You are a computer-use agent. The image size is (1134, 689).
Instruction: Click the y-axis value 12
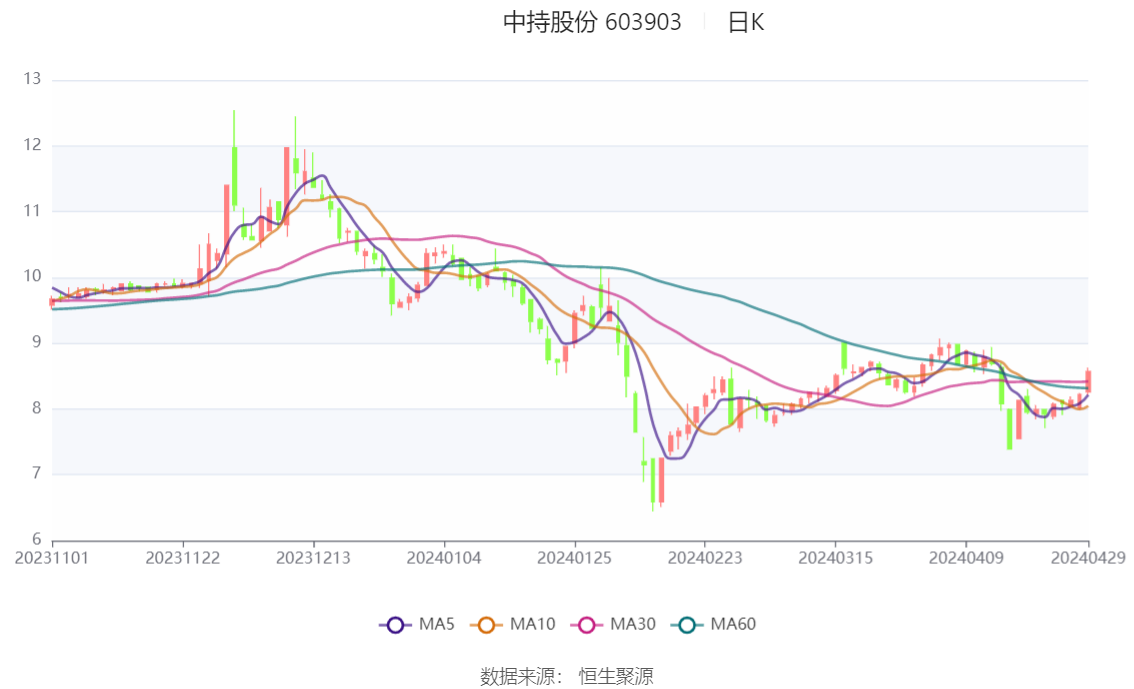pos(33,145)
